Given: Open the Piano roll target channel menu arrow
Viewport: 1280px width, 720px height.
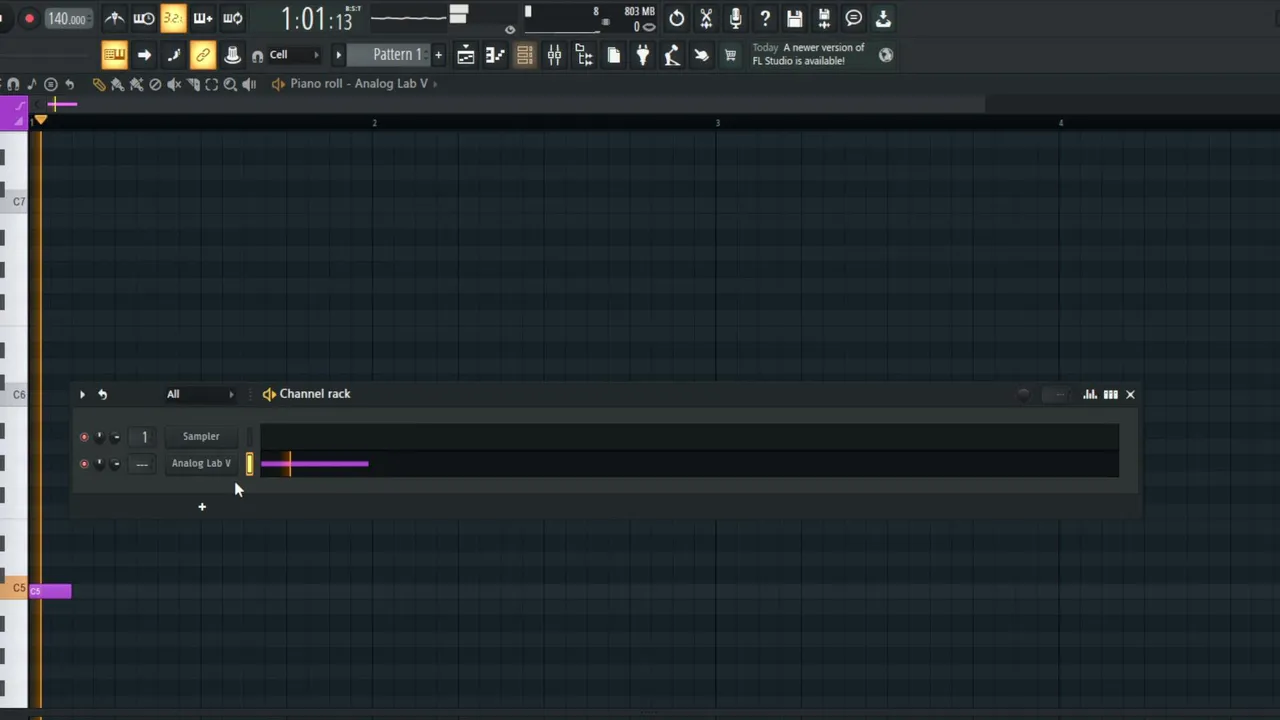Looking at the screenshot, I should click(435, 84).
